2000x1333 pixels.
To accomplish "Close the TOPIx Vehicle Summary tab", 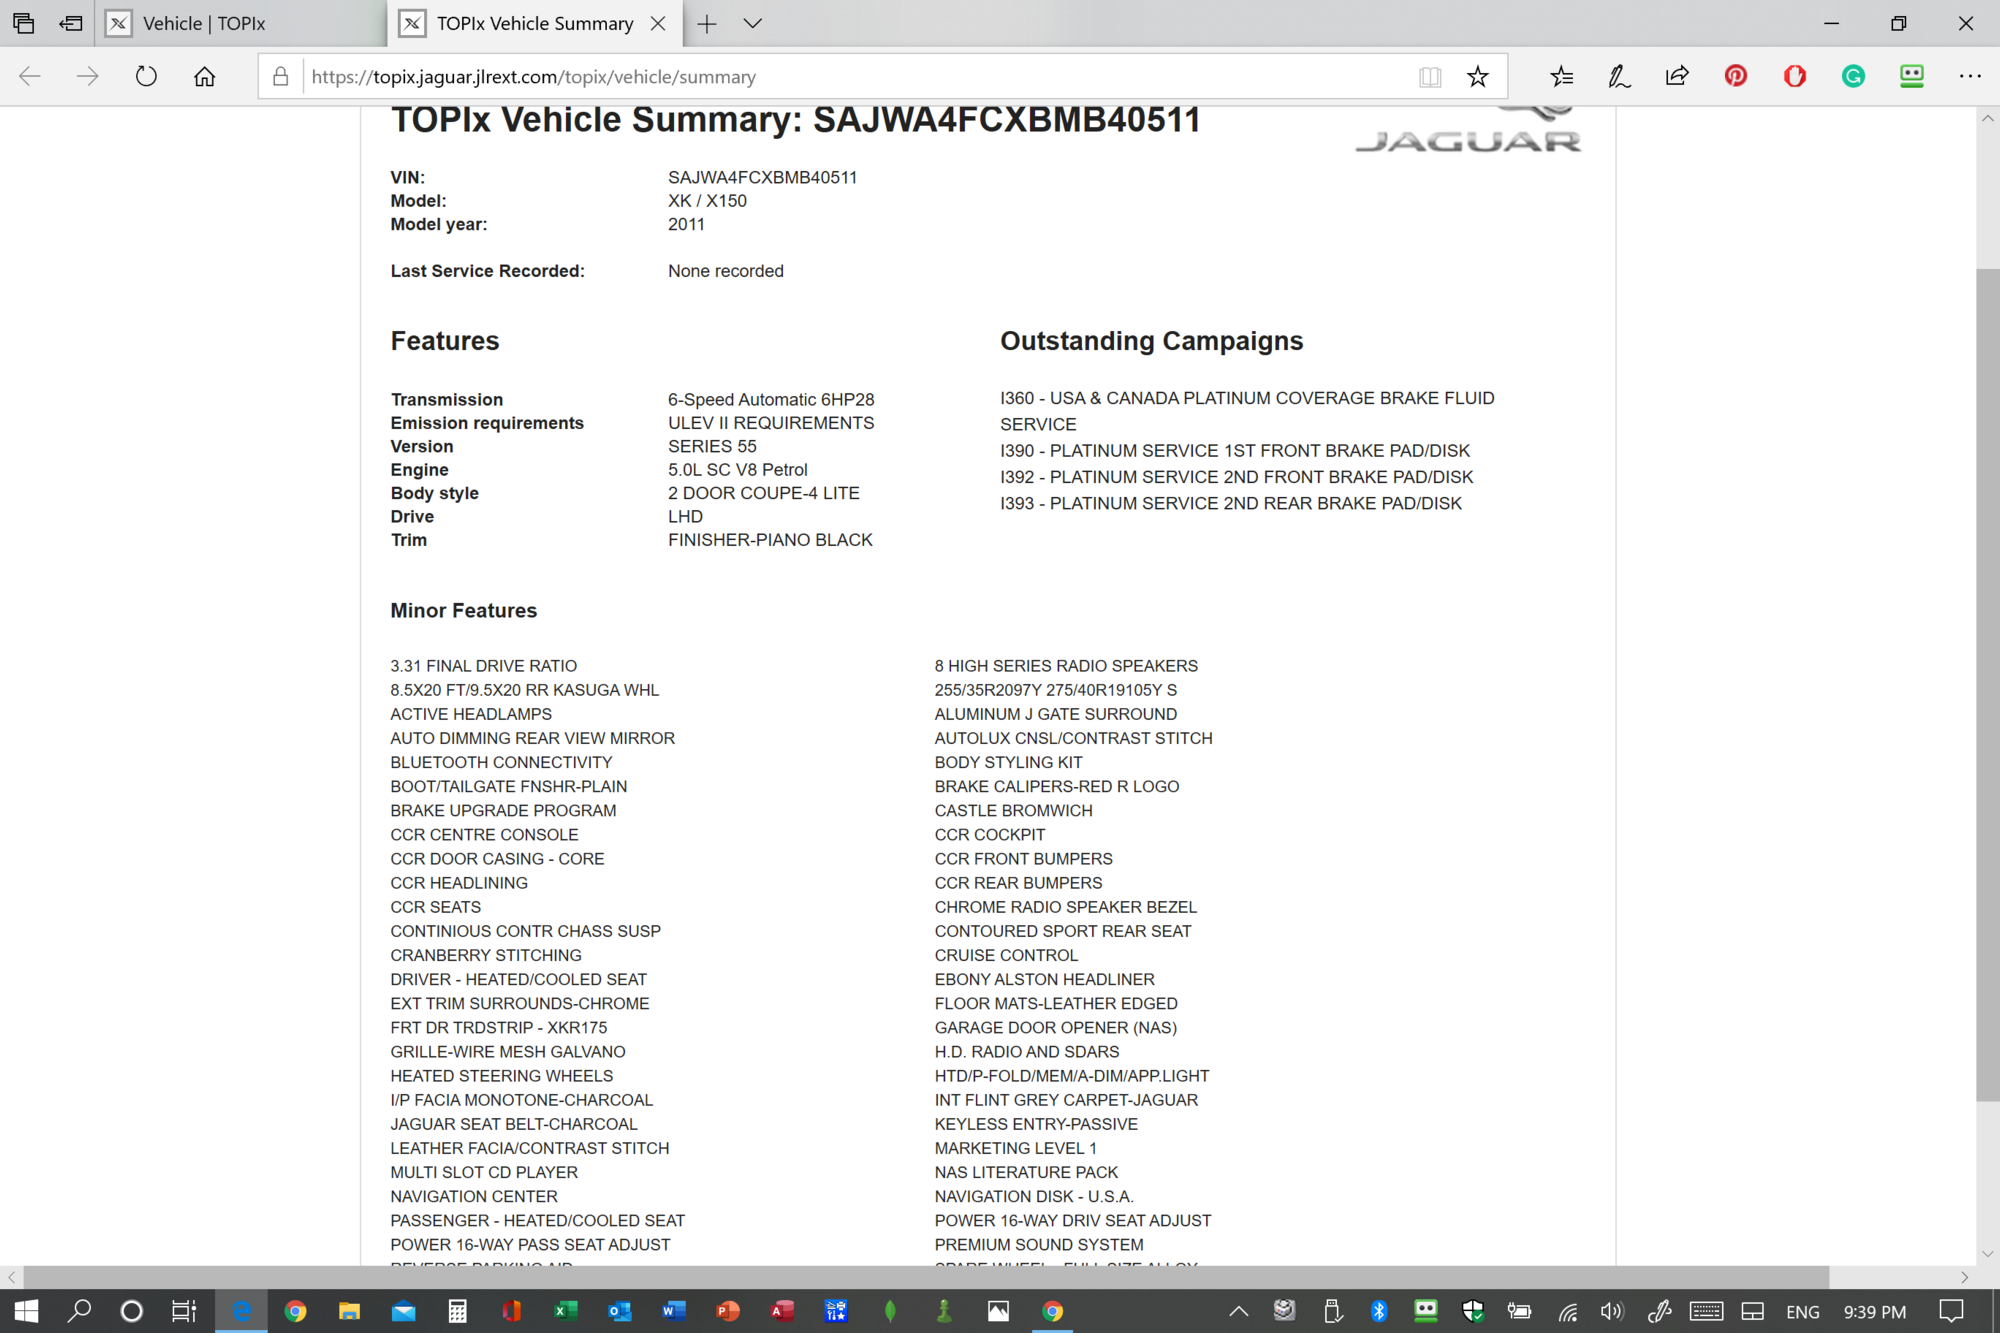I will pyautogui.click(x=658, y=23).
